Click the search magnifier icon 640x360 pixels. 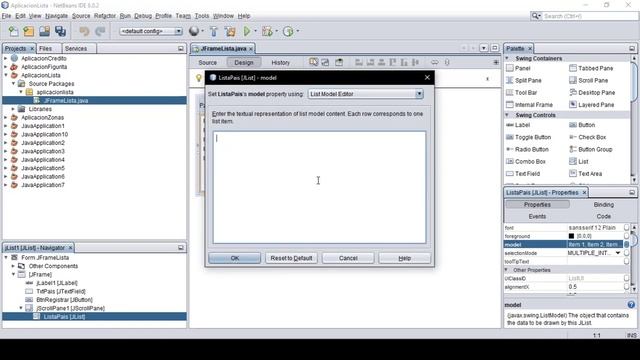click(536, 16)
